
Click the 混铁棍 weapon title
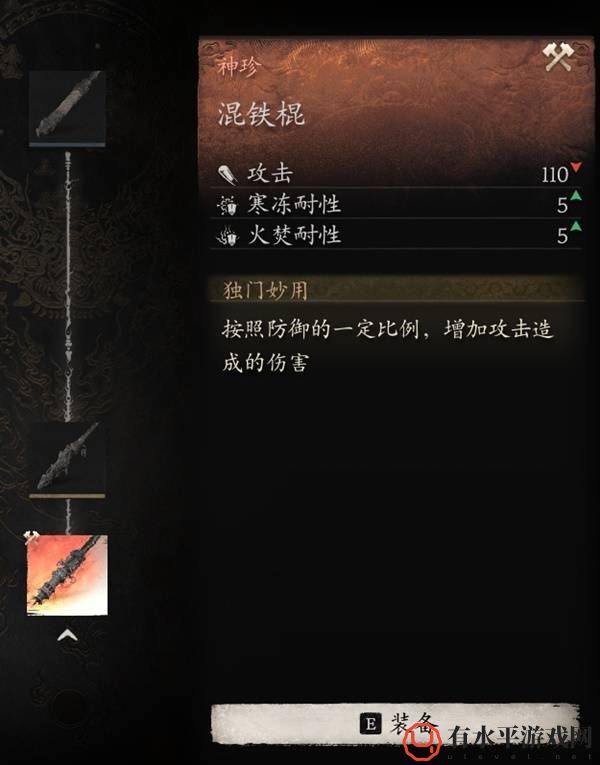[261, 115]
